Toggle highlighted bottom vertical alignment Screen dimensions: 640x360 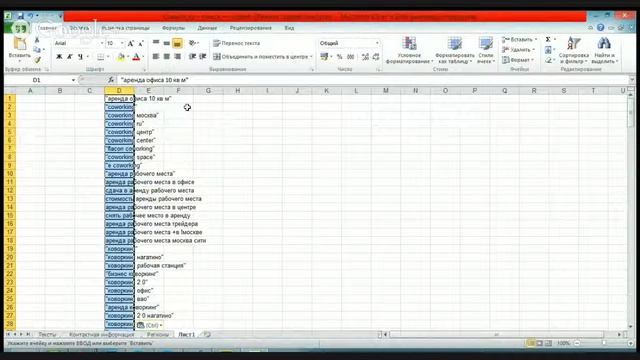point(177,43)
